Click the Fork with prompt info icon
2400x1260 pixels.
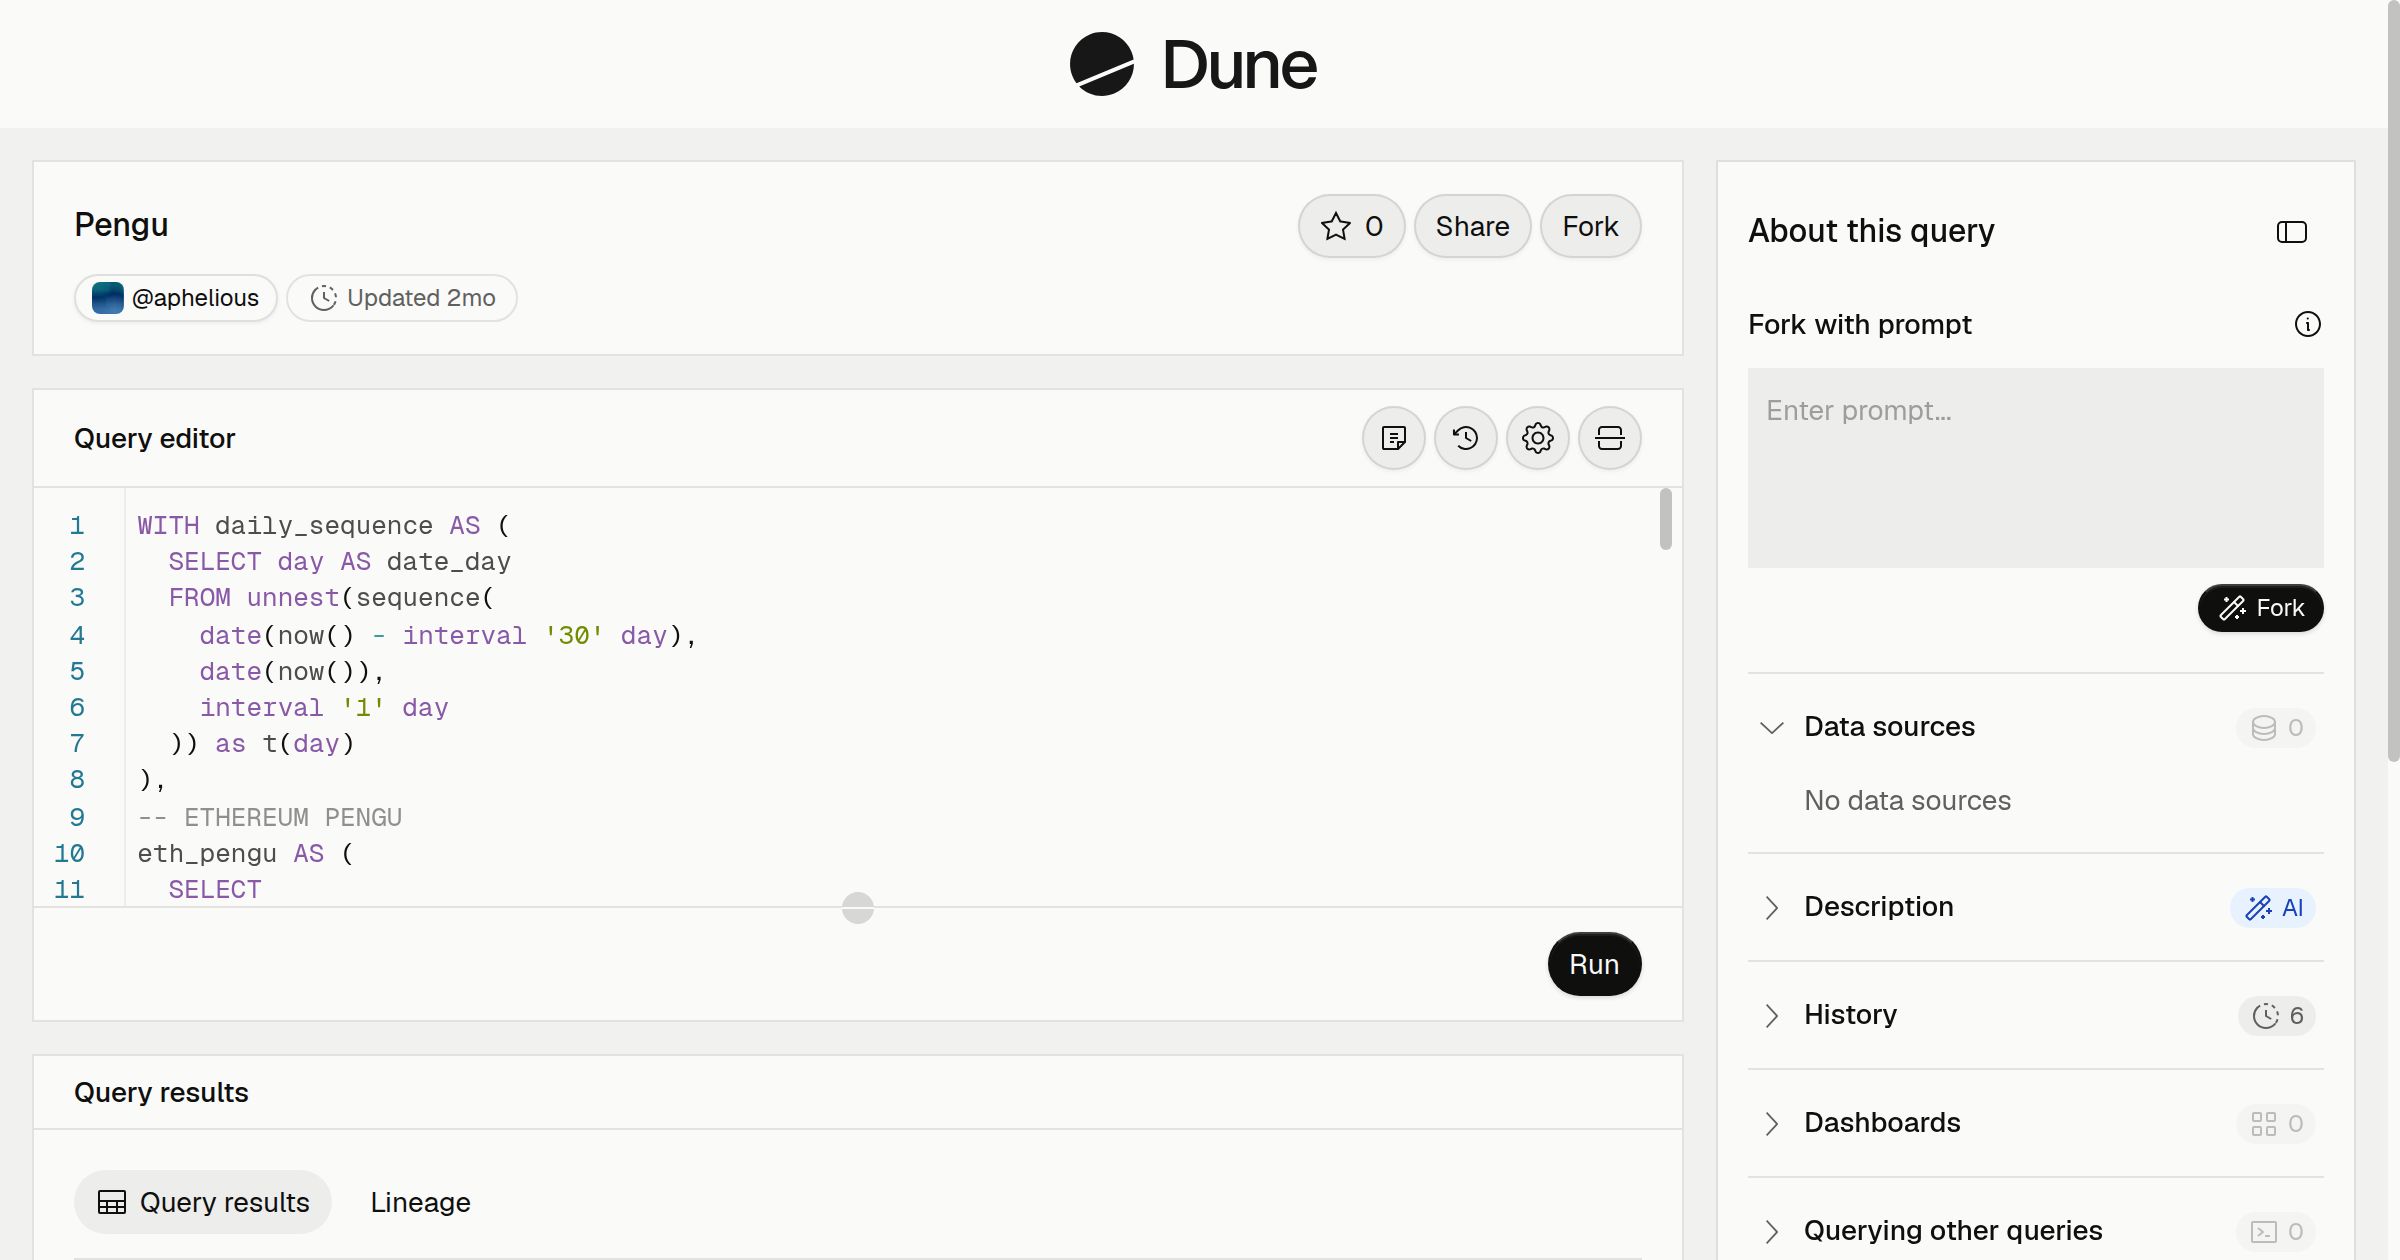tap(2308, 324)
